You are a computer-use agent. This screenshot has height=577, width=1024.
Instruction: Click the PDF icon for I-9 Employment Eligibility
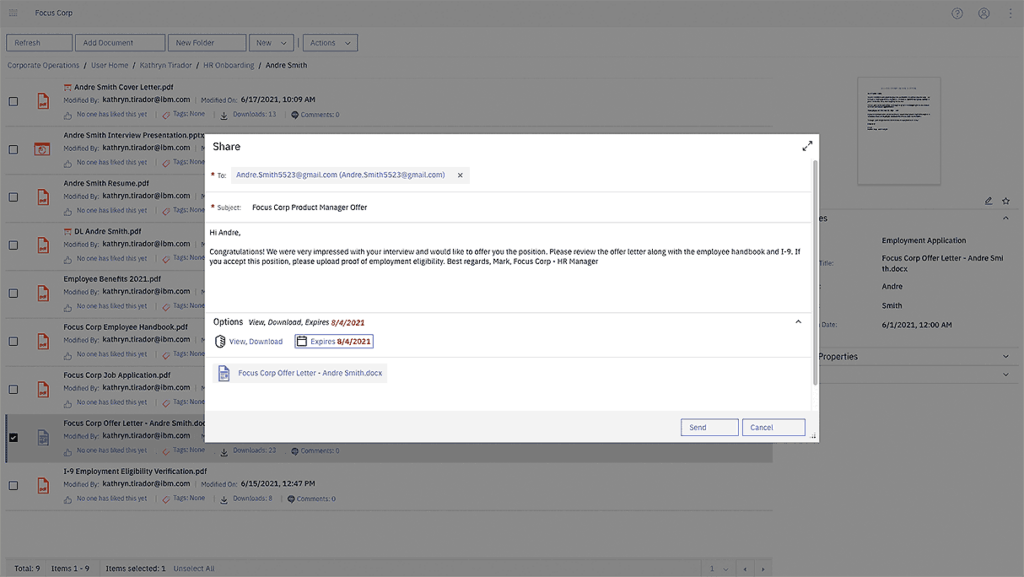pos(43,486)
